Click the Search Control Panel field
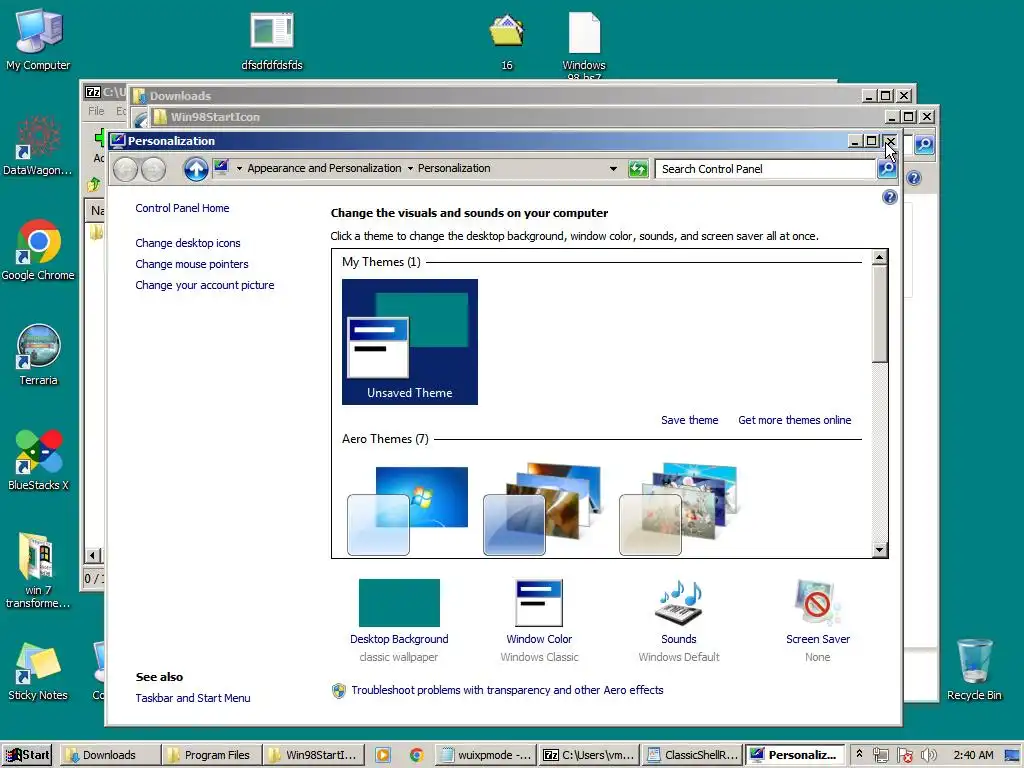Viewport: 1024px width, 768px height. pos(765,169)
